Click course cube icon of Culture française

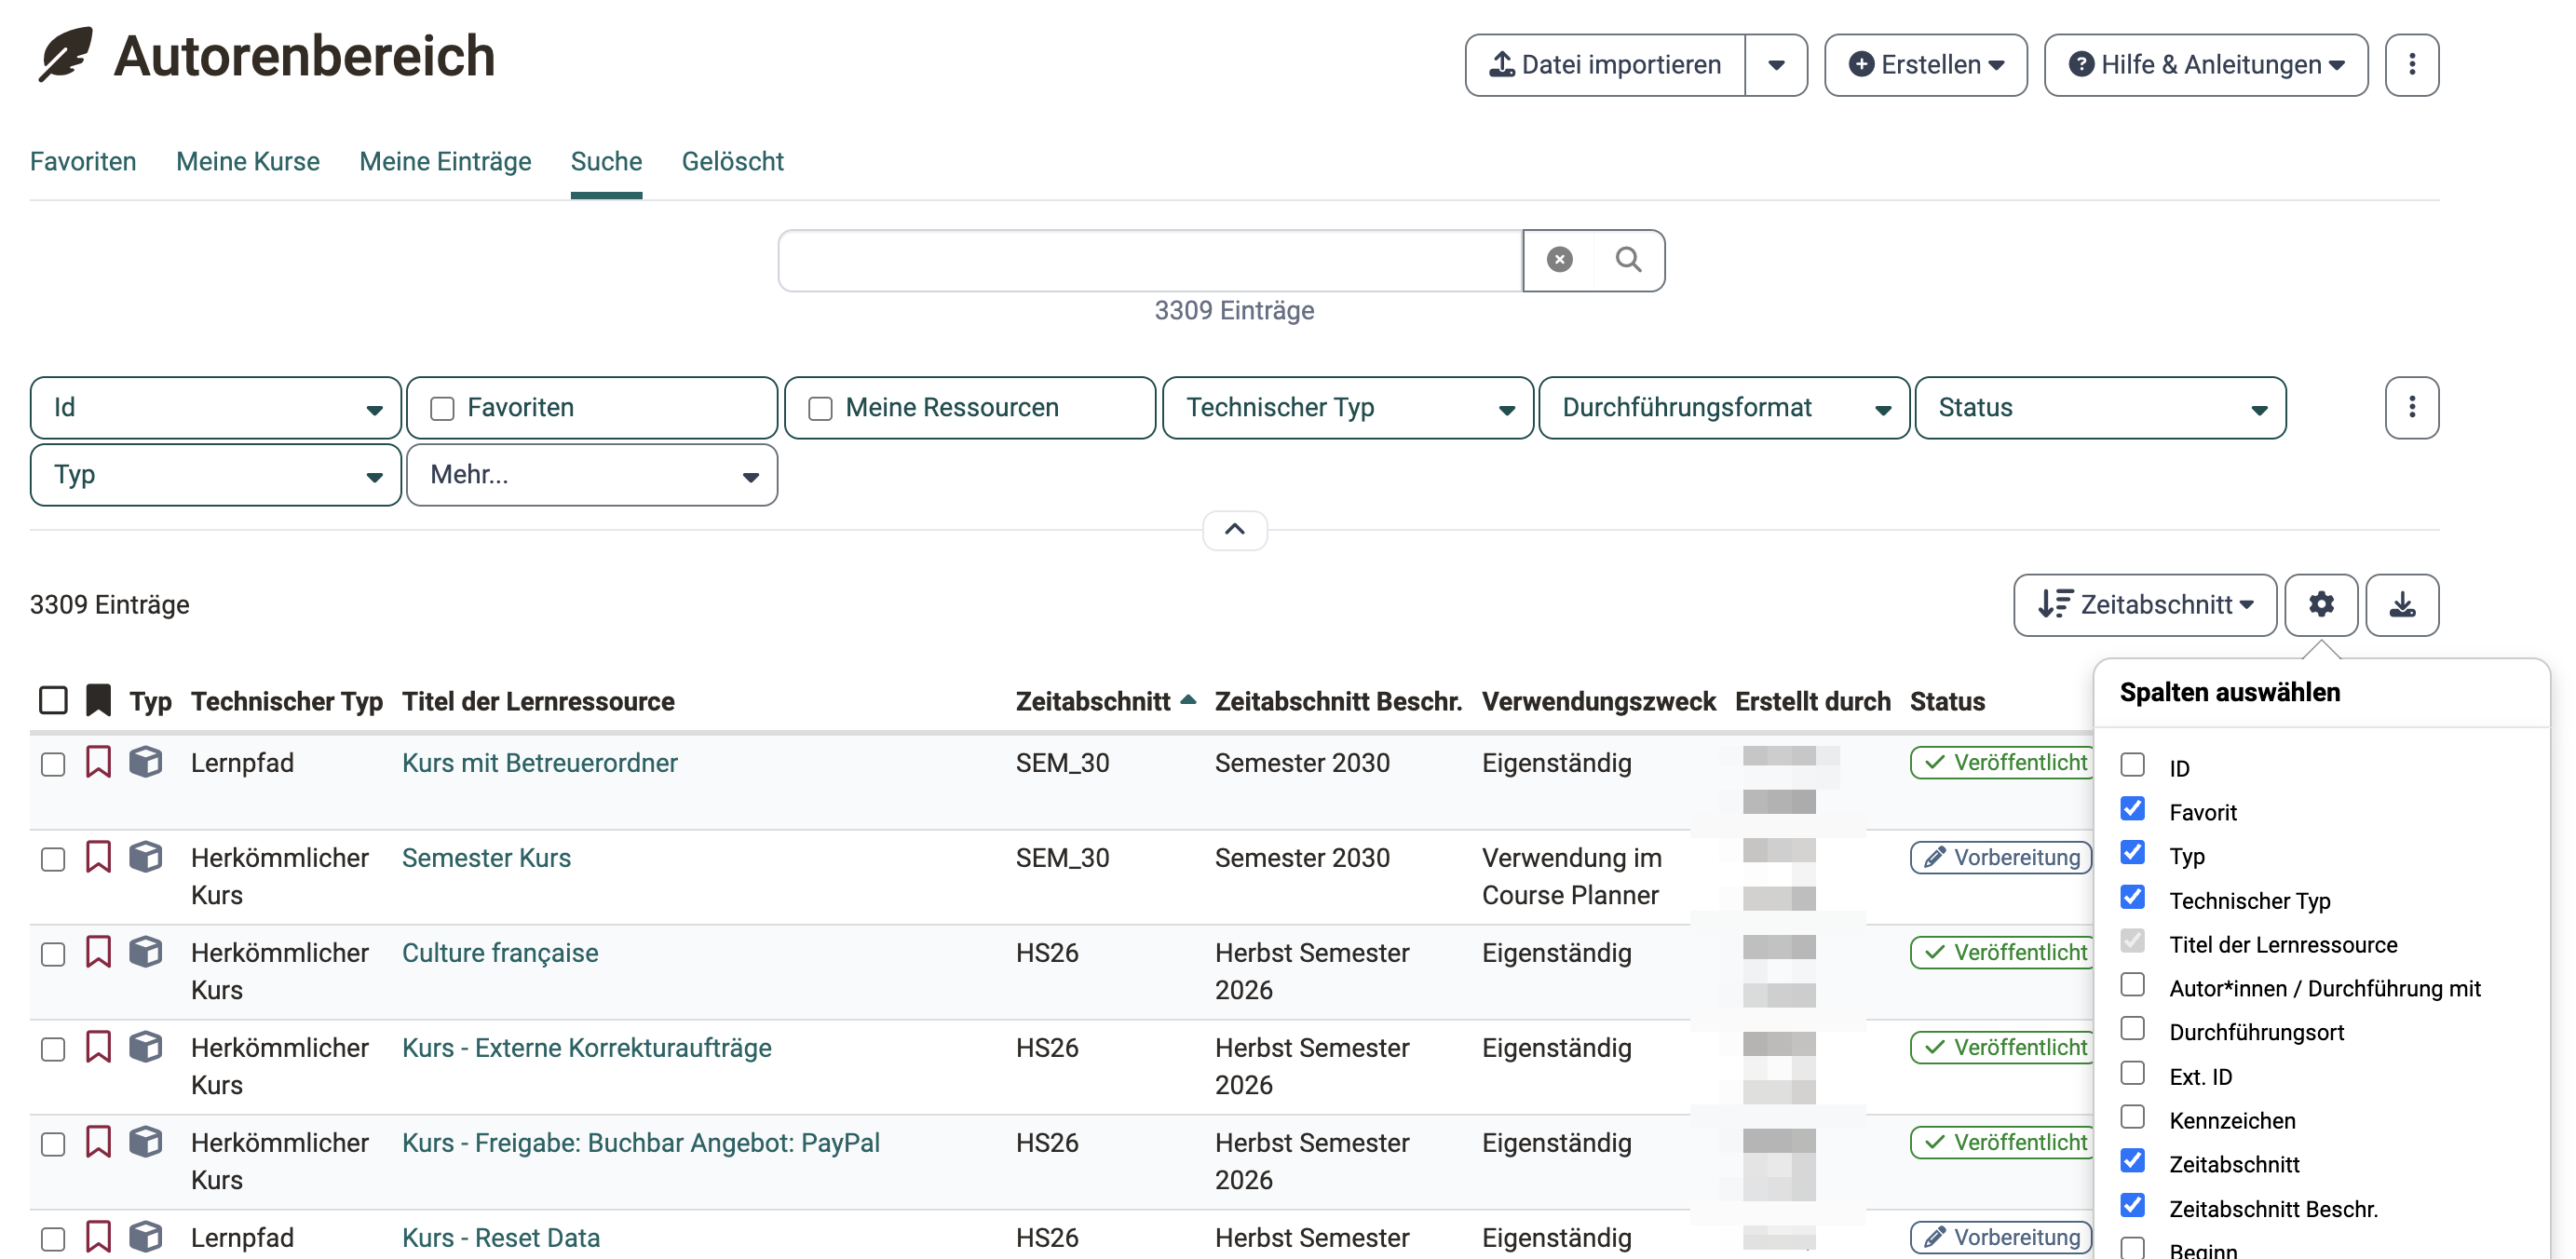pyautogui.click(x=146, y=952)
